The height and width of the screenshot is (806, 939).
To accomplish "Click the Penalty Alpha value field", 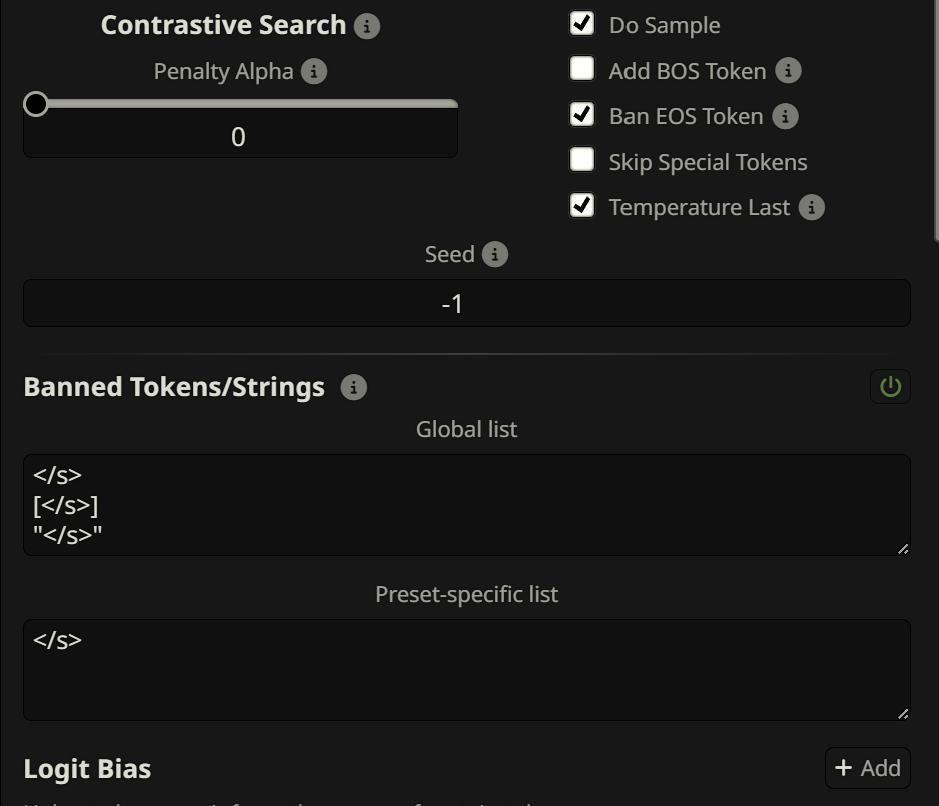I will (x=239, y=137).
